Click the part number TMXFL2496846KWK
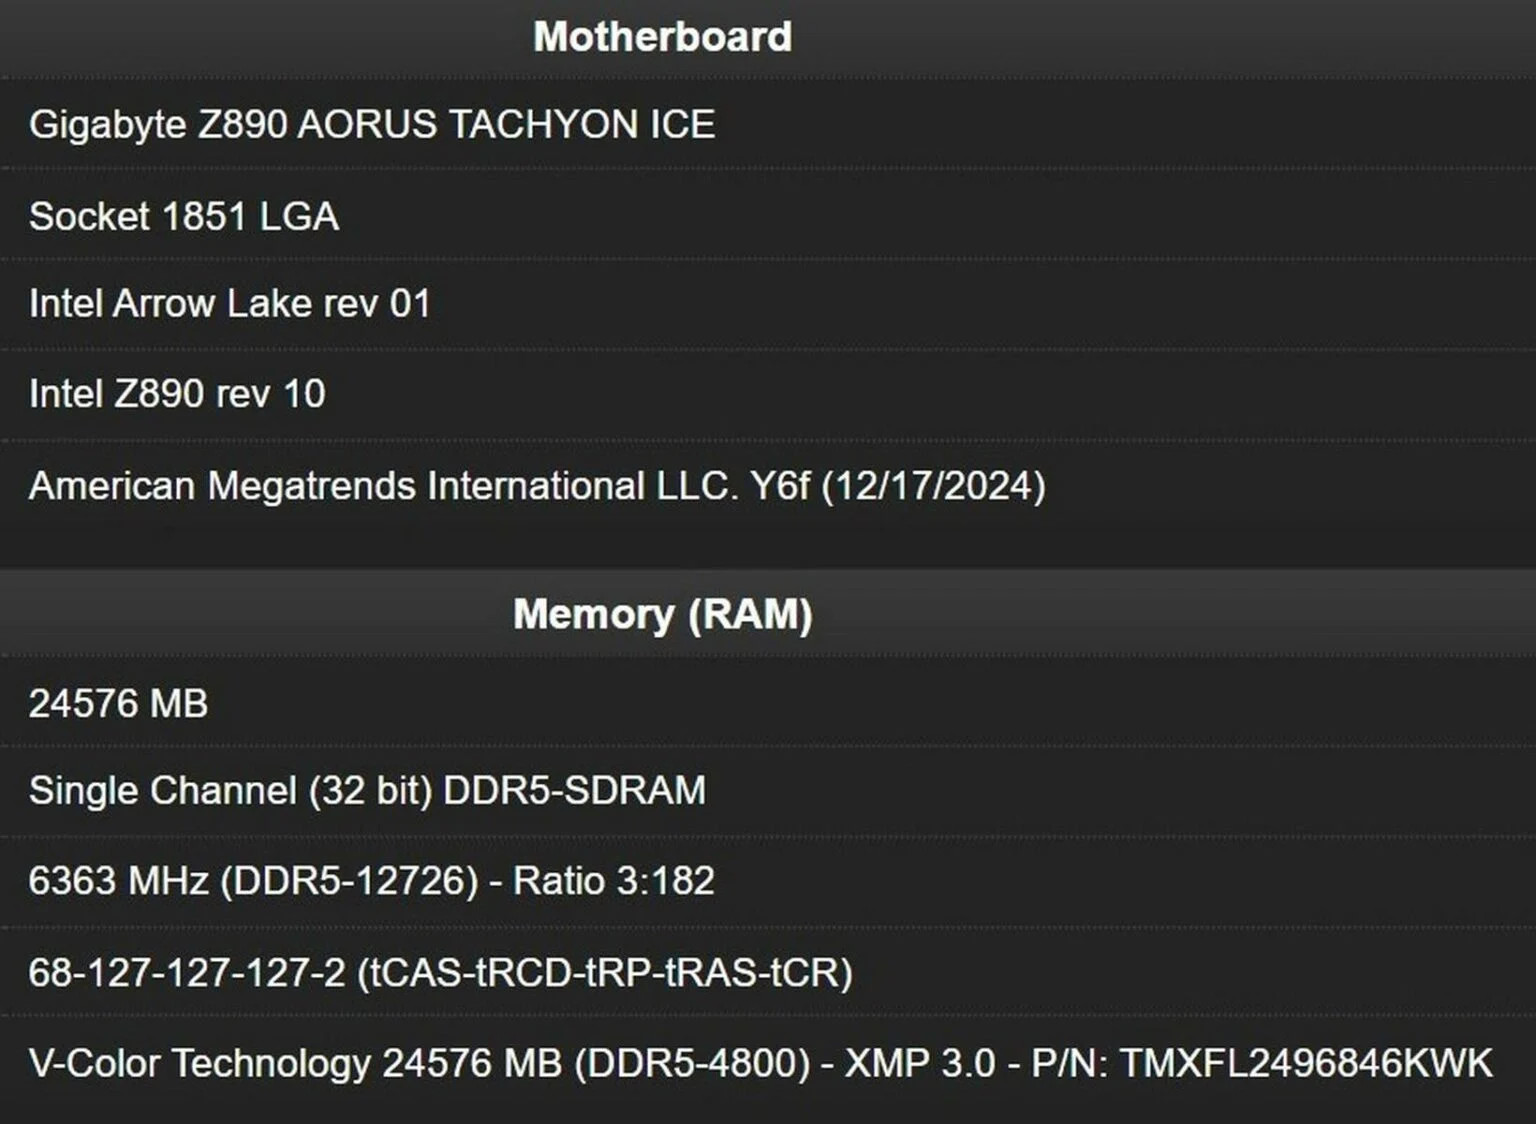Viewport: 1536px width, 1124px height. click(x=1305, y=1063)
